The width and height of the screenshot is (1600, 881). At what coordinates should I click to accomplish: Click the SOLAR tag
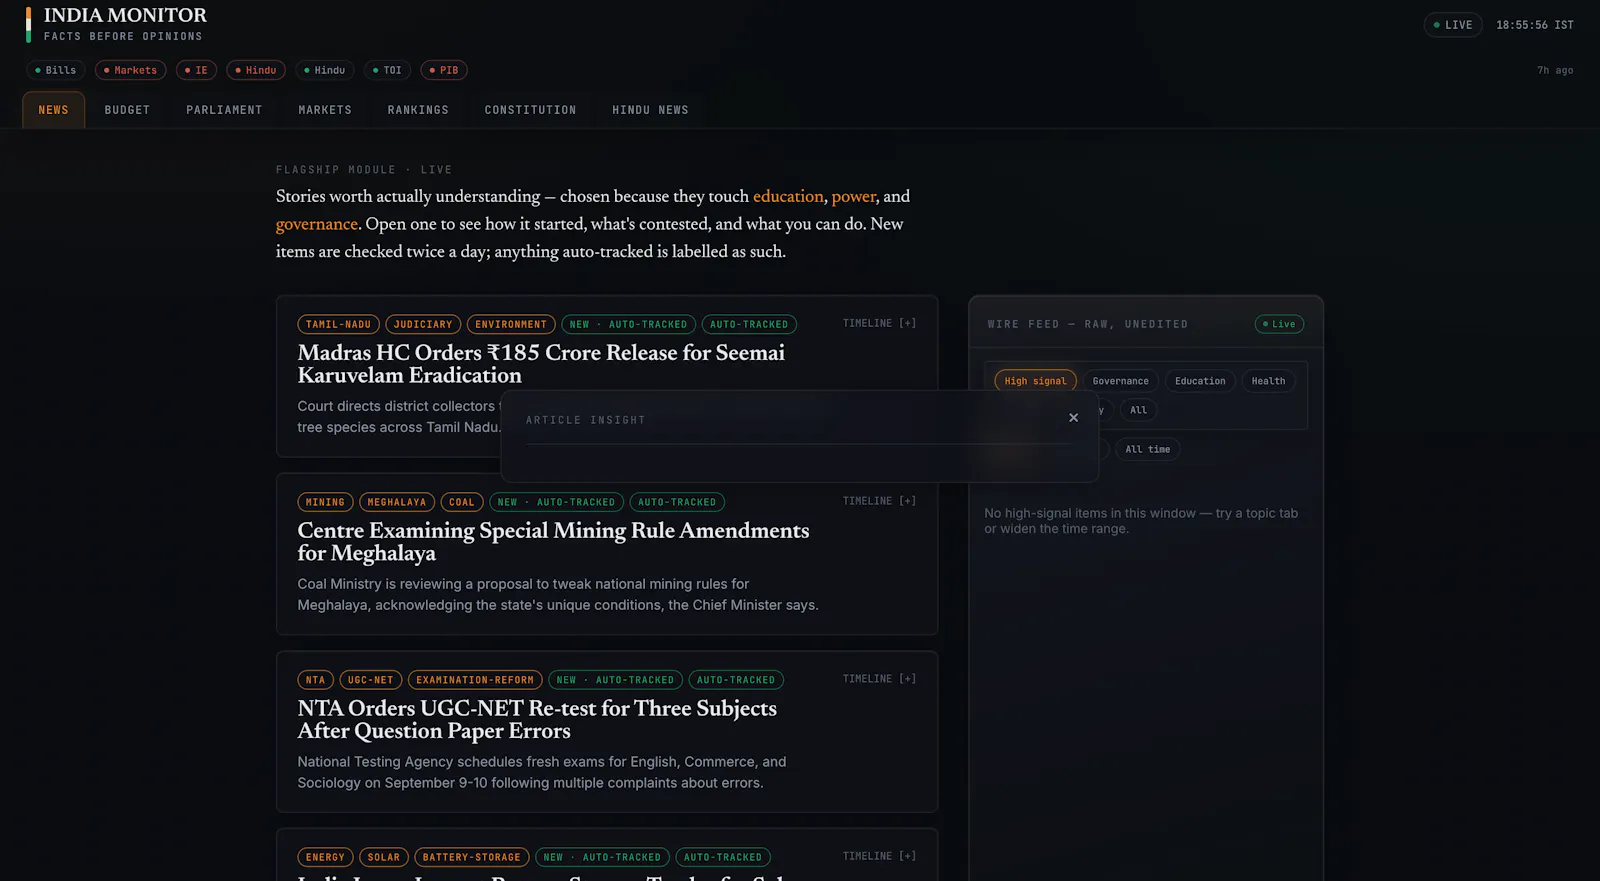pyautogui.click(x=384, y=857)
